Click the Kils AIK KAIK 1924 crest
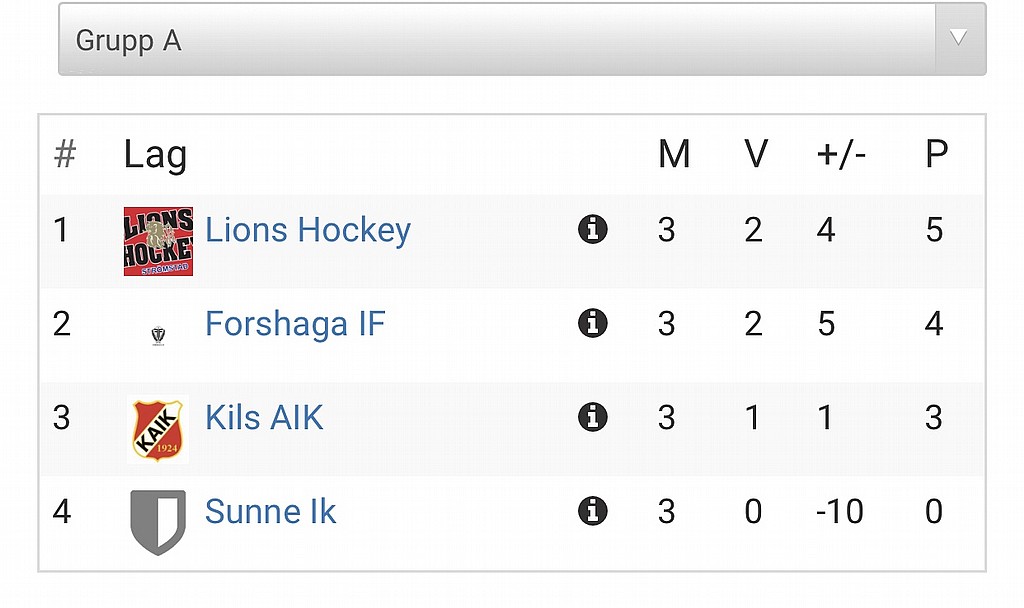1024x608 pixels. point(158,430)
